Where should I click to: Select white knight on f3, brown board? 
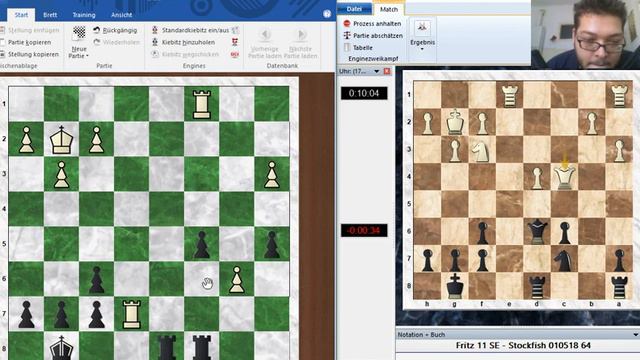(x=482, y=150)
